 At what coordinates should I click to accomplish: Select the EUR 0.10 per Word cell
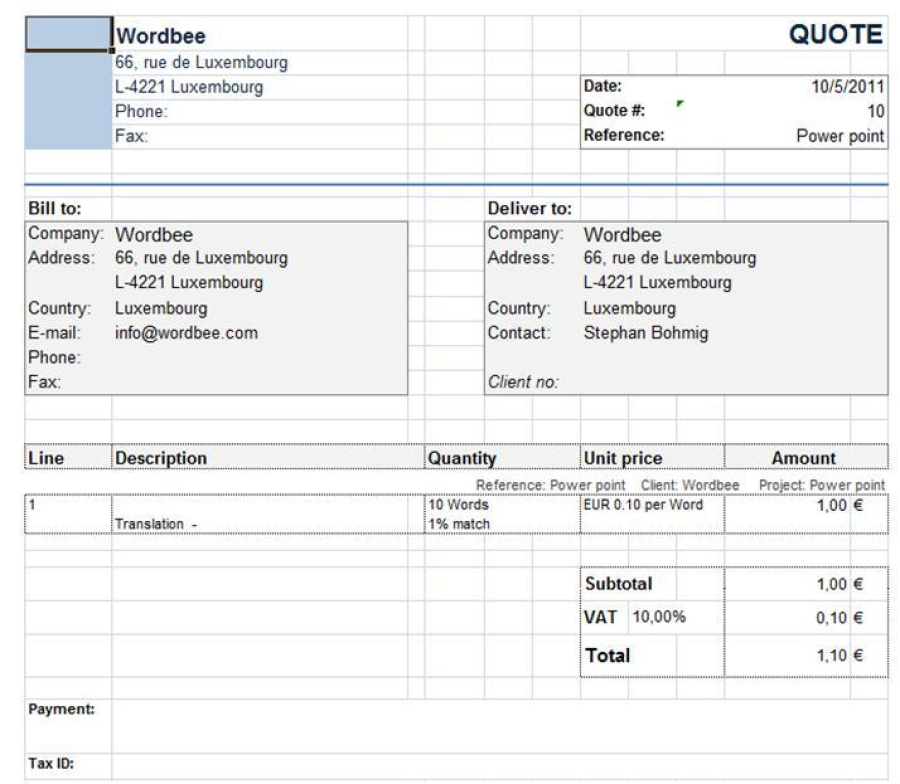pyautogui.click(x=642, y=506)
